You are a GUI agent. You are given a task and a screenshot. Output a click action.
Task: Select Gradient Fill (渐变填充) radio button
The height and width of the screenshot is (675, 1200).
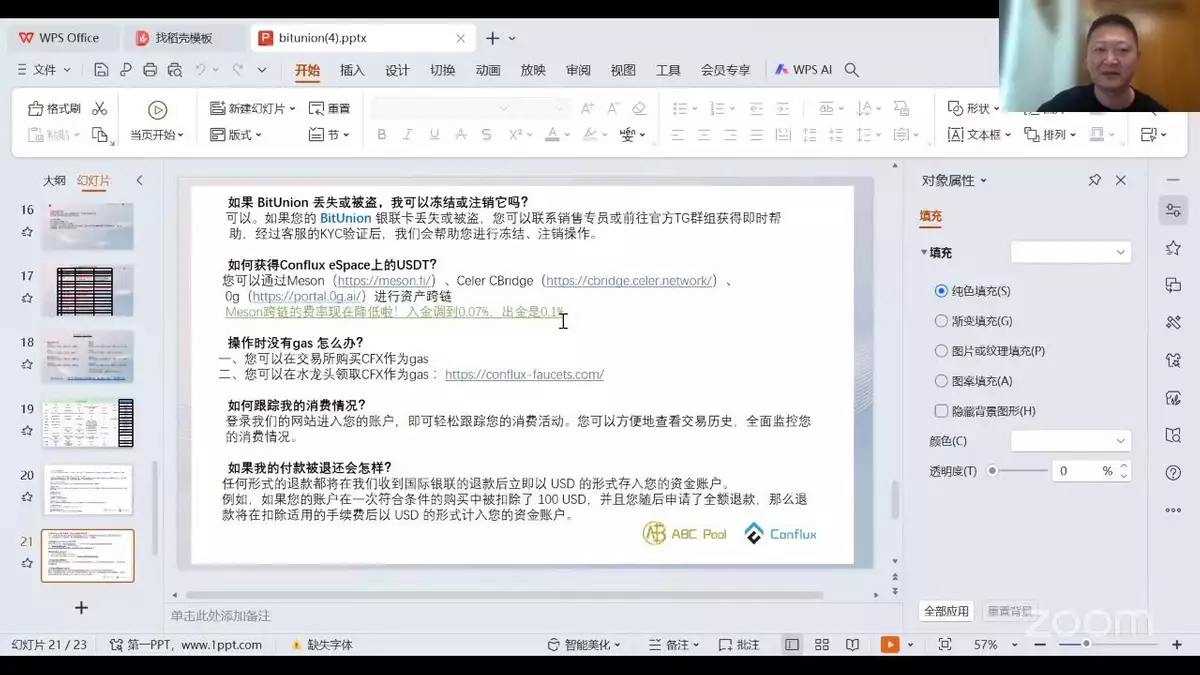(x=941, y=321)
